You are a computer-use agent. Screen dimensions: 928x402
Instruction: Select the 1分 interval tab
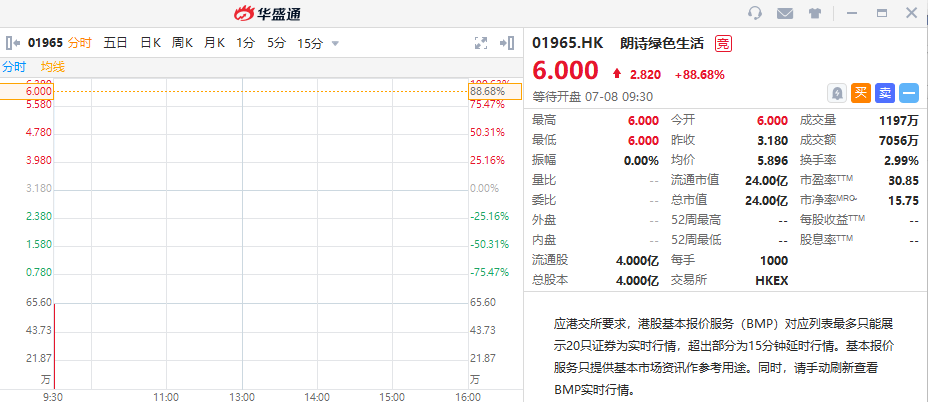[x=245, y=43]
